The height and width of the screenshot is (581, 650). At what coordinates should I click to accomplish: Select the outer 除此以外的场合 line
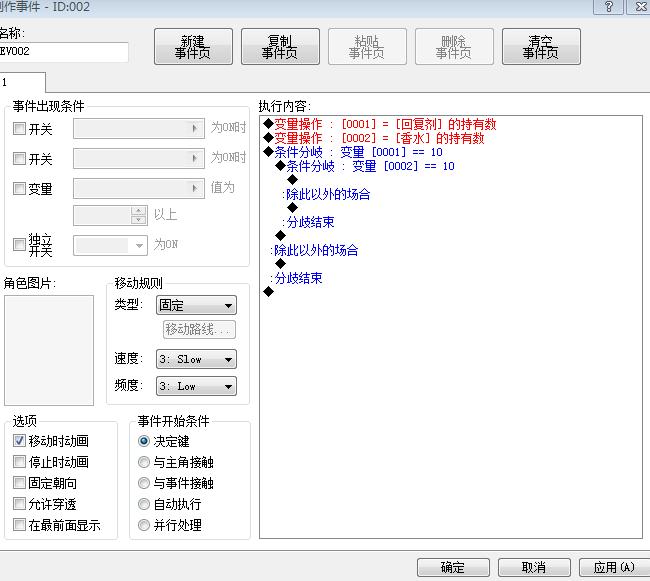point(315,250)
